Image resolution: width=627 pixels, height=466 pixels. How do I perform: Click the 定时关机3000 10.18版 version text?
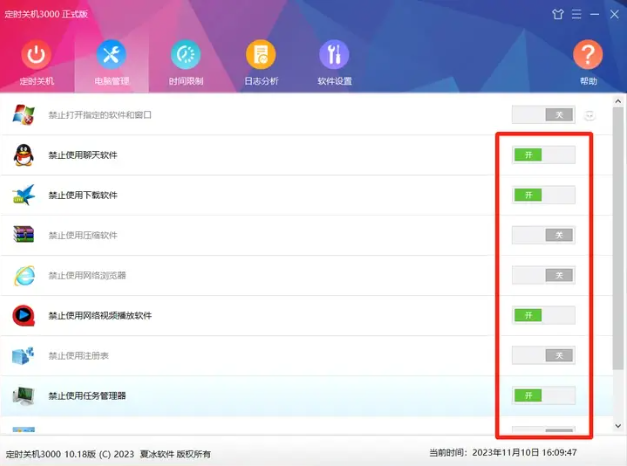[51, 454]
